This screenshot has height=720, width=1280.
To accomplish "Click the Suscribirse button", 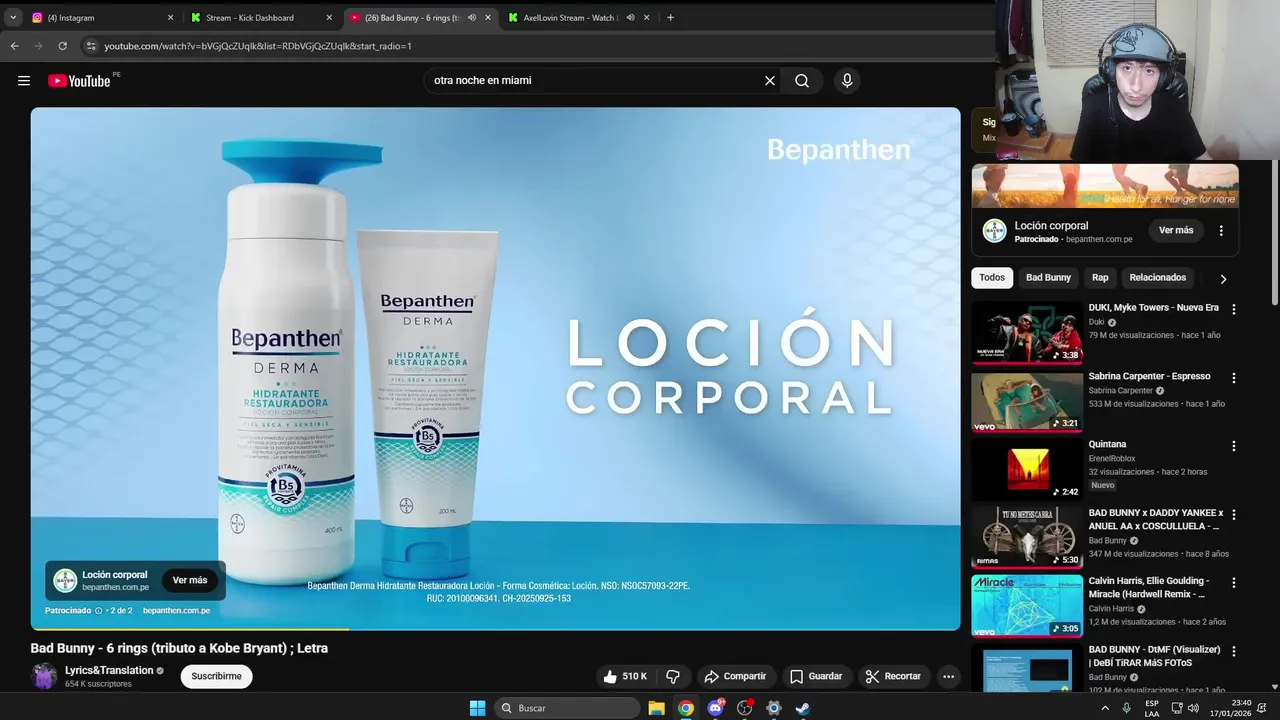I will (216, 676).
